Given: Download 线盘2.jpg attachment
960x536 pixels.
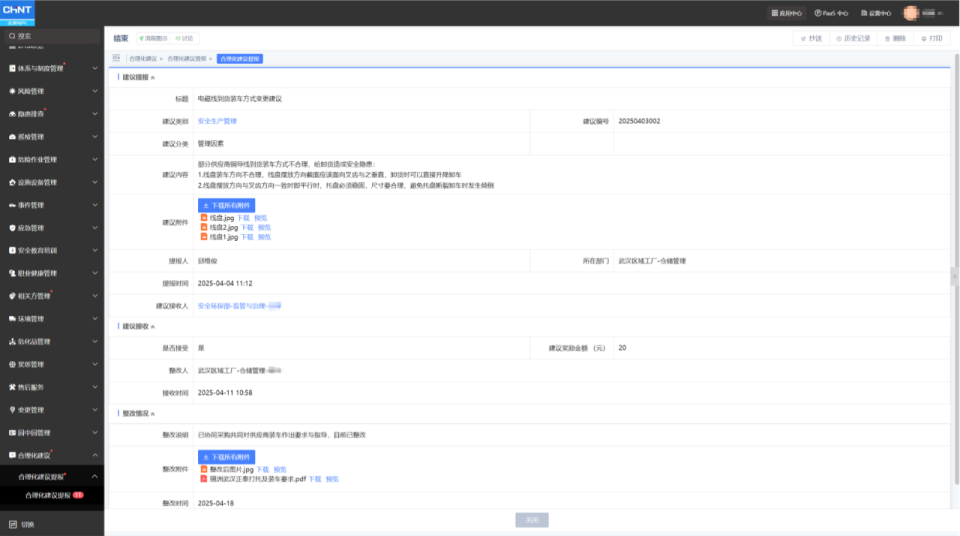Looking at the screenshot, I should coord(247,227).
